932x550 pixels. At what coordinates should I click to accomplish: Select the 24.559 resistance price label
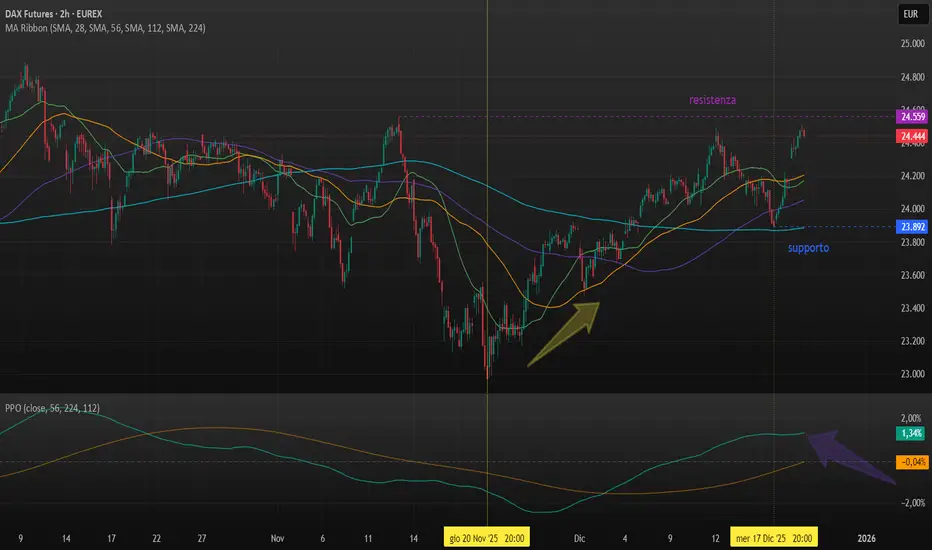(x=912, y=117)
